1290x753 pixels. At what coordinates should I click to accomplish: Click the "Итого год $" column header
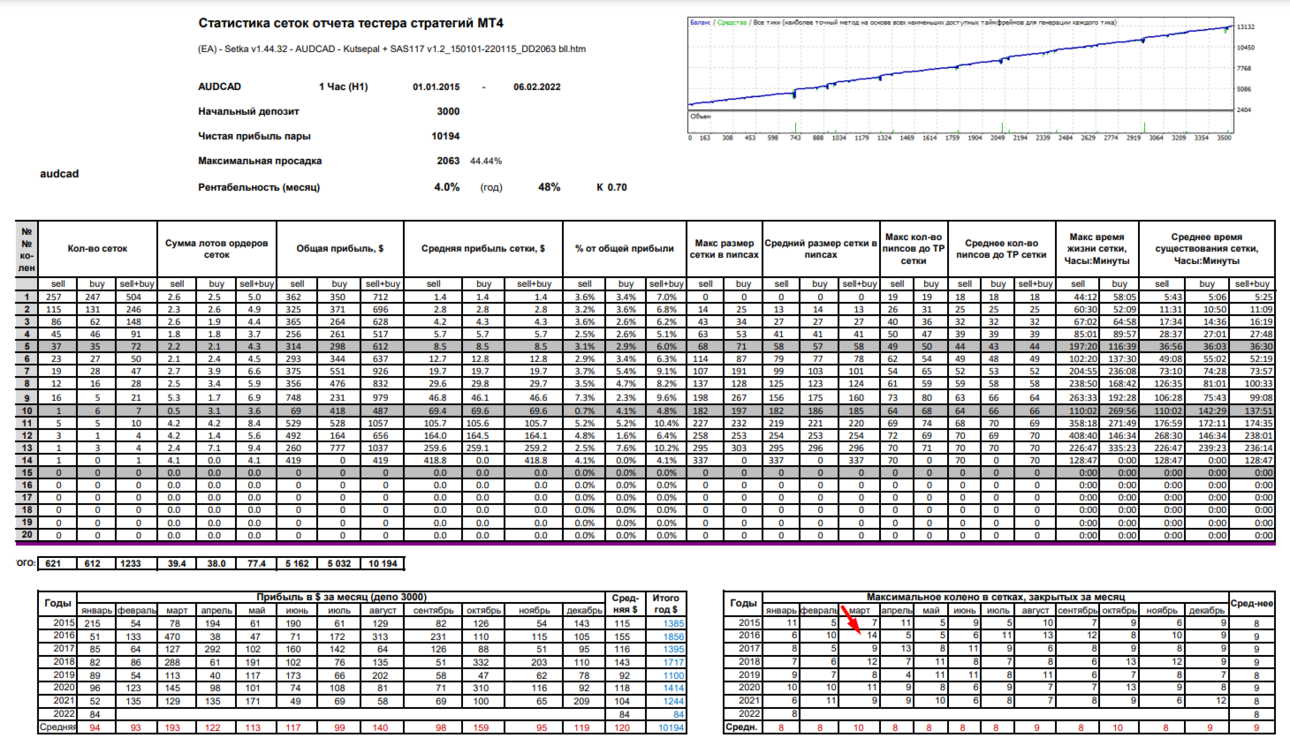[666, 604]
